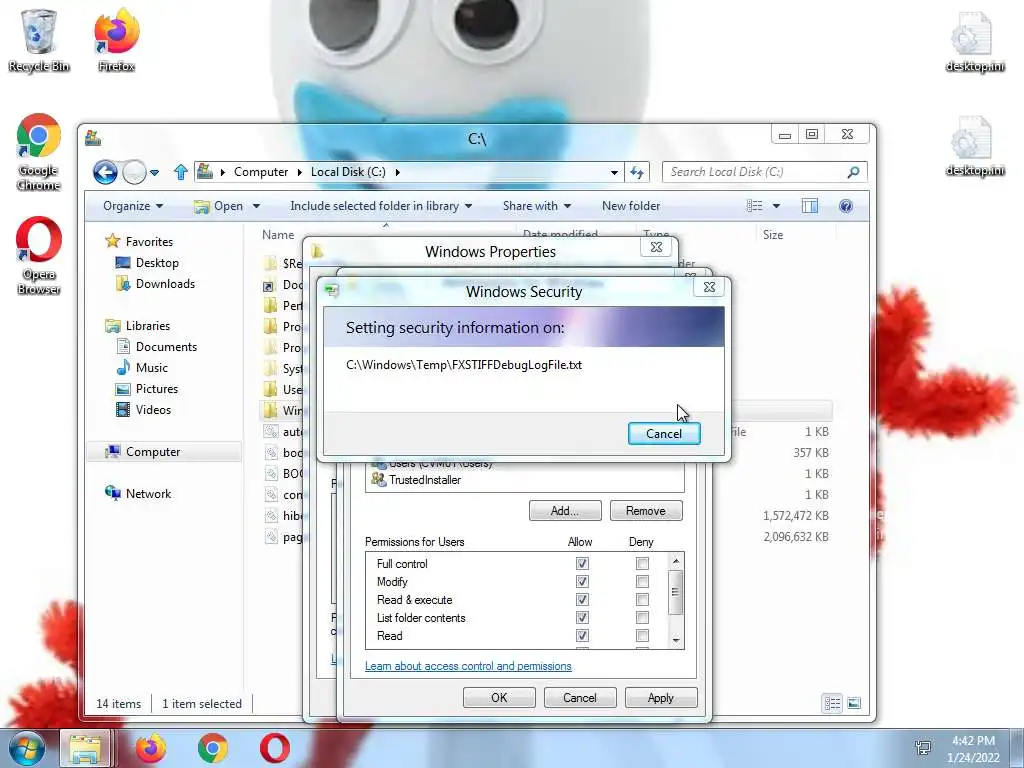The width and height of the screenshot is (1024, 768).
Task: Click Add... in permissions dialog
Action: [x=565, y=511]
